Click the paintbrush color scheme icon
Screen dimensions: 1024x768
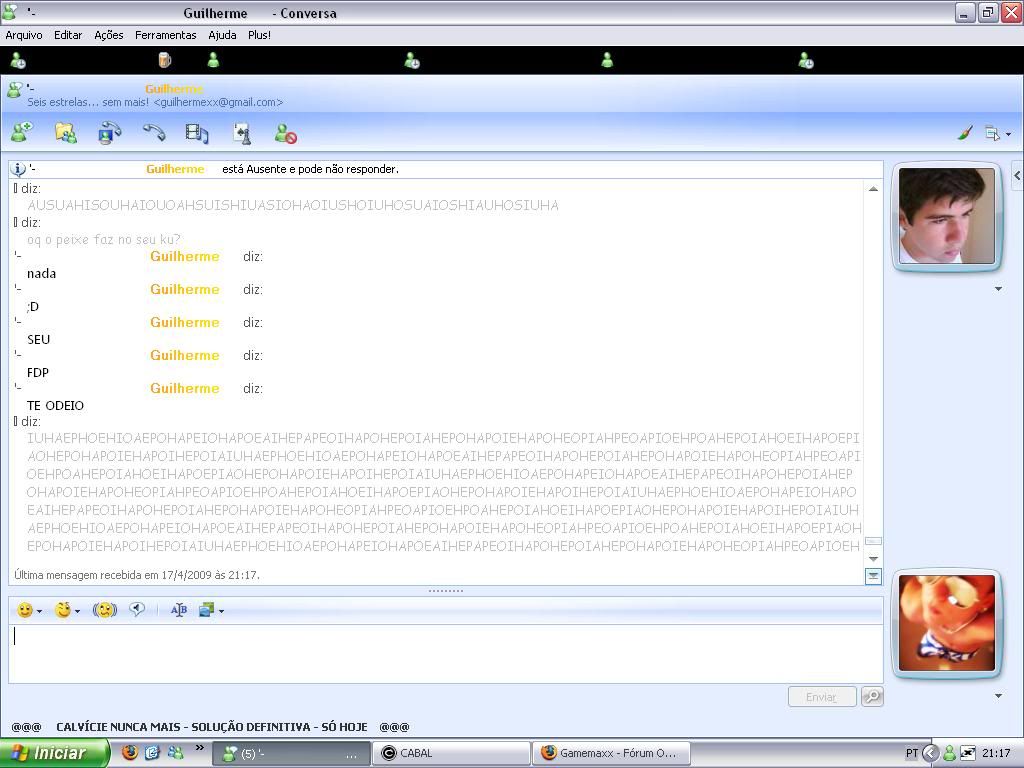(965, 132)
